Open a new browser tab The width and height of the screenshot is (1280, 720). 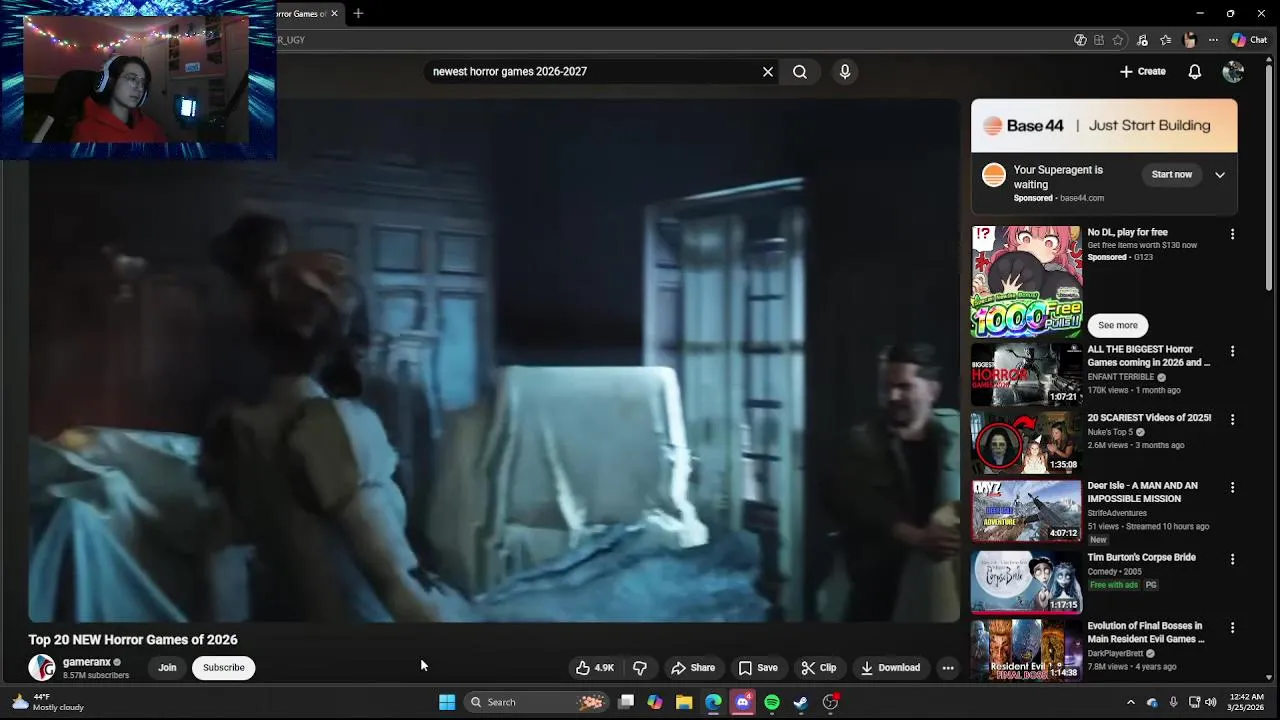358,14
